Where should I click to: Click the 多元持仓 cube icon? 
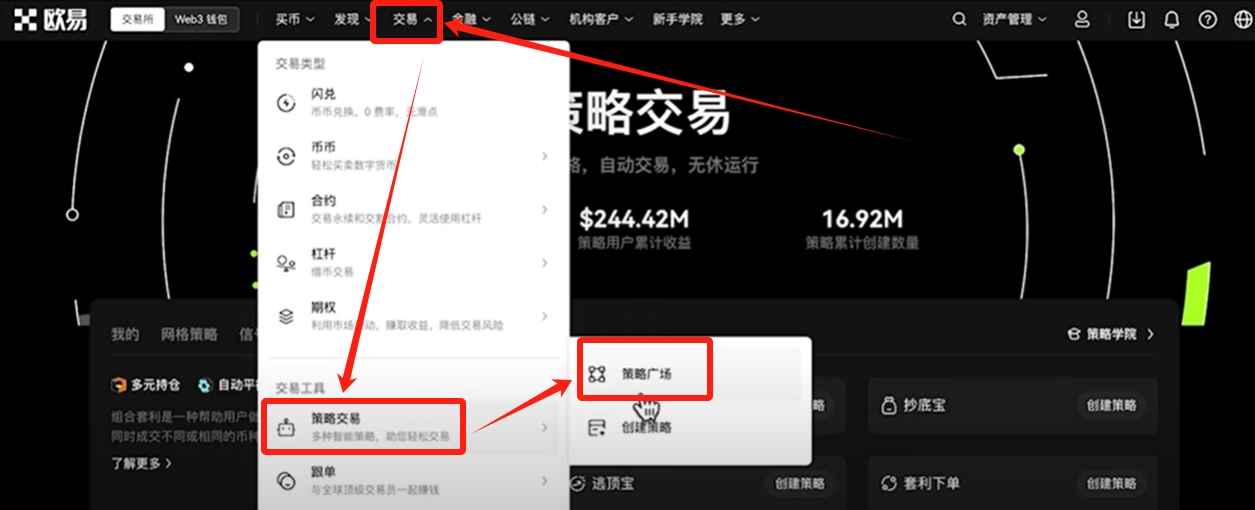coord(119,384)
